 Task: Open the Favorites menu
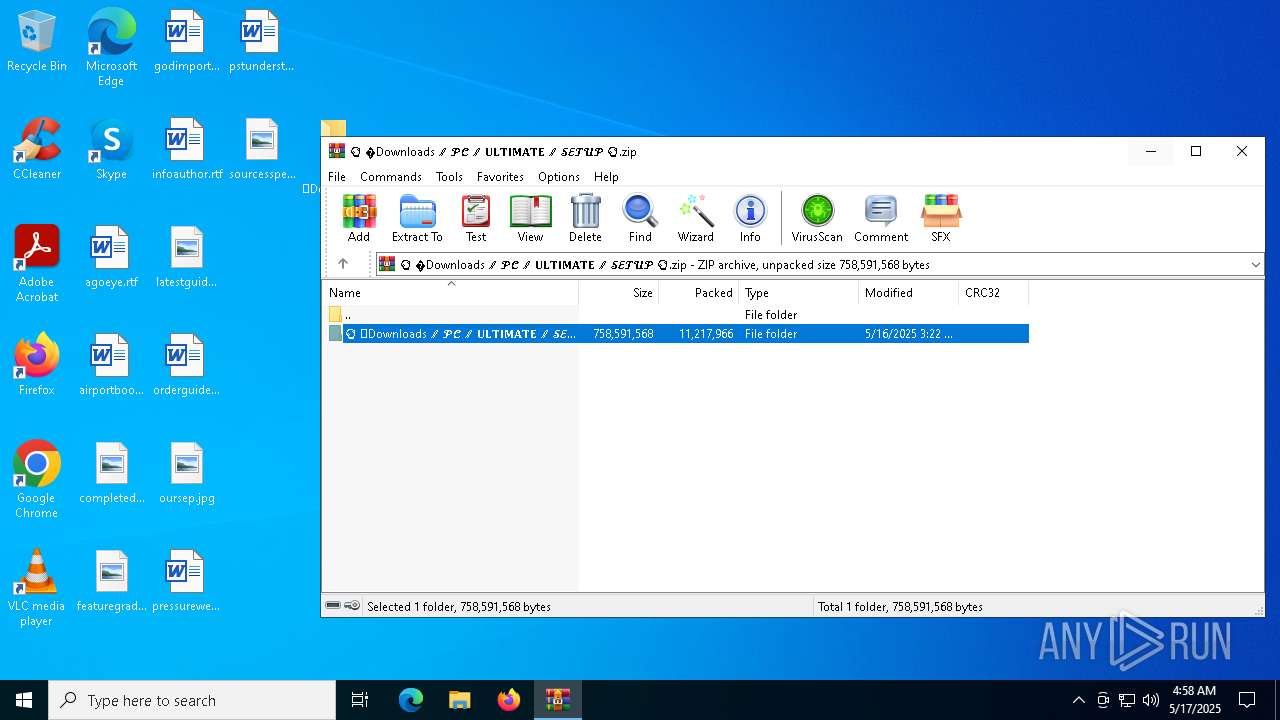(x=500, y=177)
